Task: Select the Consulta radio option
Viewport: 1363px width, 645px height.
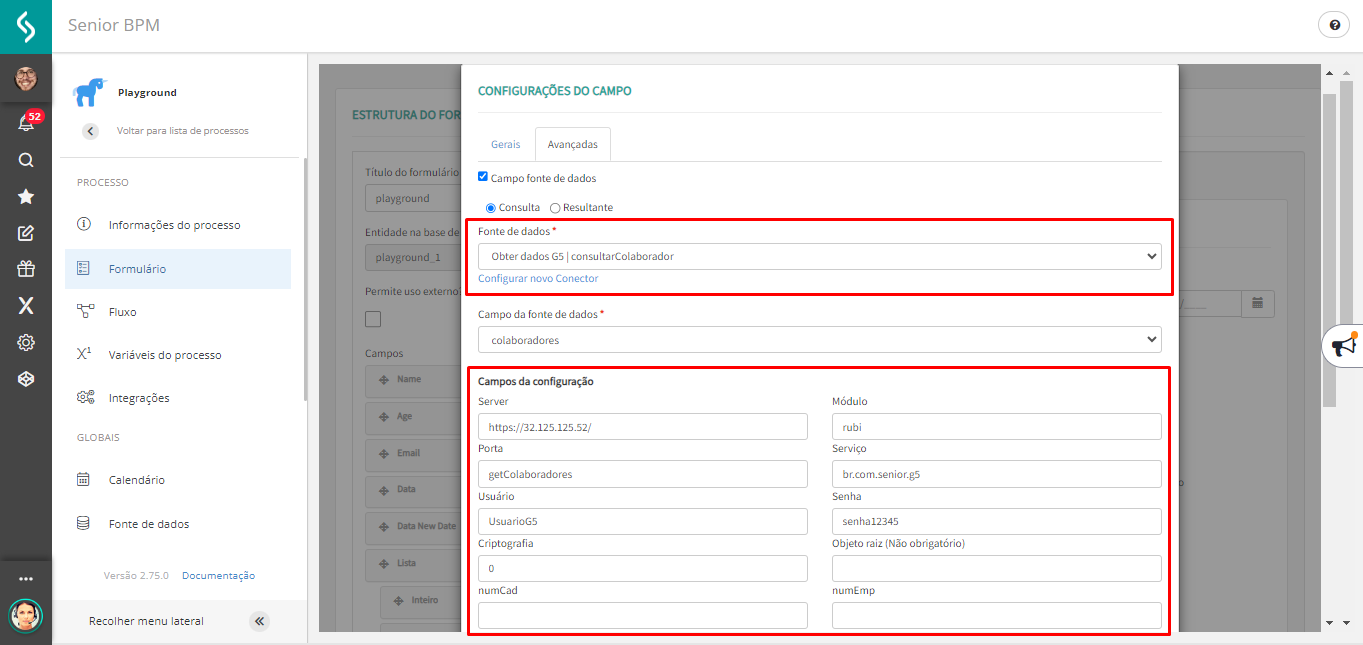Action: click(491, 208)
